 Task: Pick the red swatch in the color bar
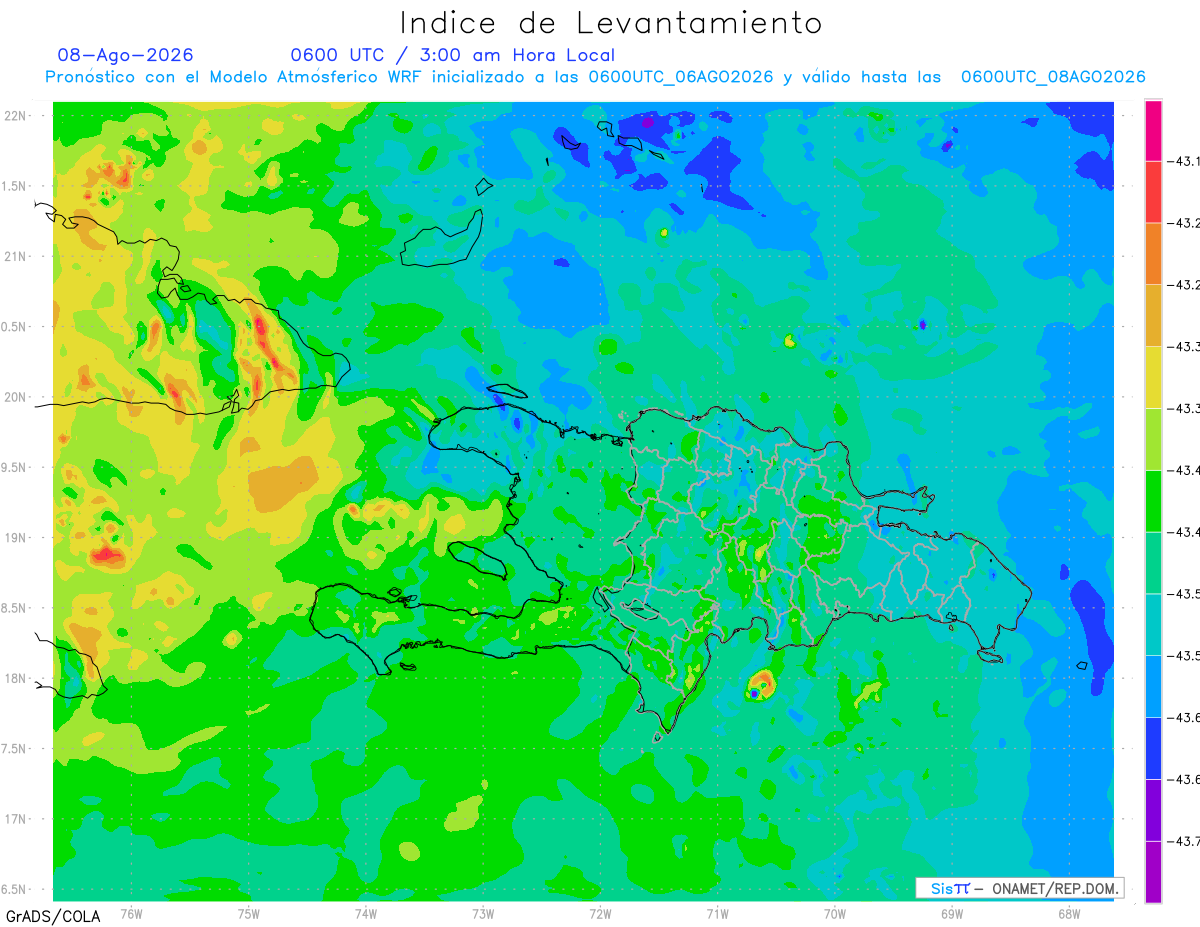[x=1153, y=192]
